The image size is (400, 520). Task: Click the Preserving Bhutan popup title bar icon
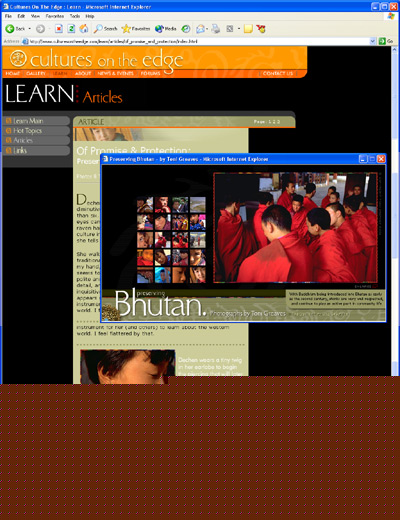tap(106, 159)
